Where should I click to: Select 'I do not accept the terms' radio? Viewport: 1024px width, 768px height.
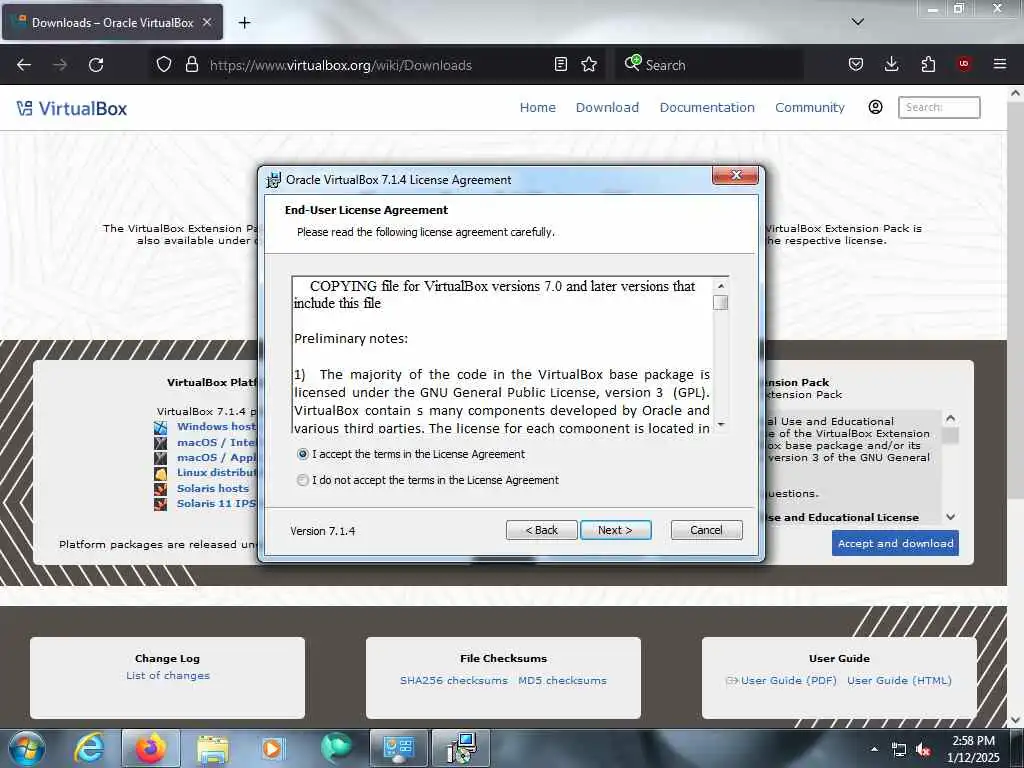point(302,480)
